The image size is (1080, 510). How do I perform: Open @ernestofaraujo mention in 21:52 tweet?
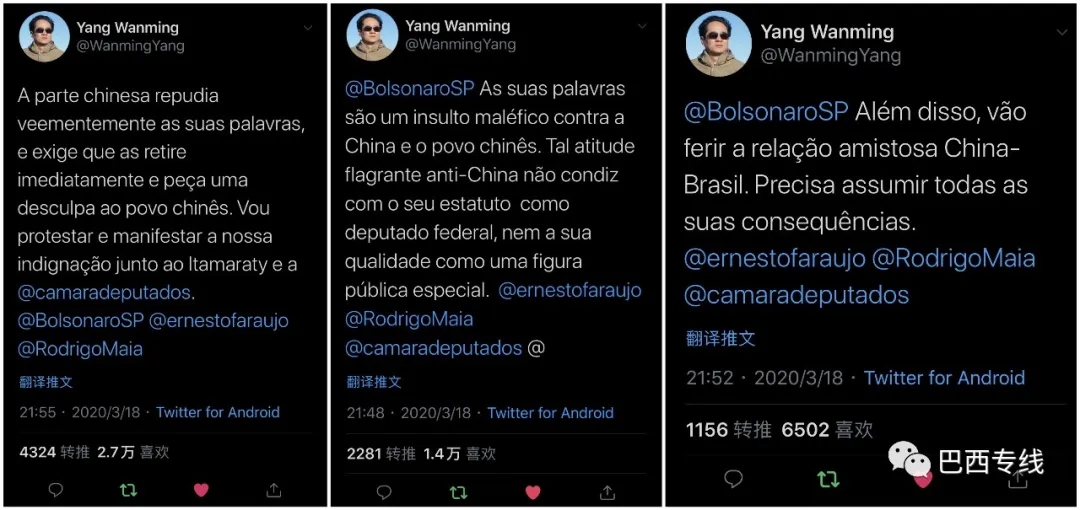(x=772, y=258)
